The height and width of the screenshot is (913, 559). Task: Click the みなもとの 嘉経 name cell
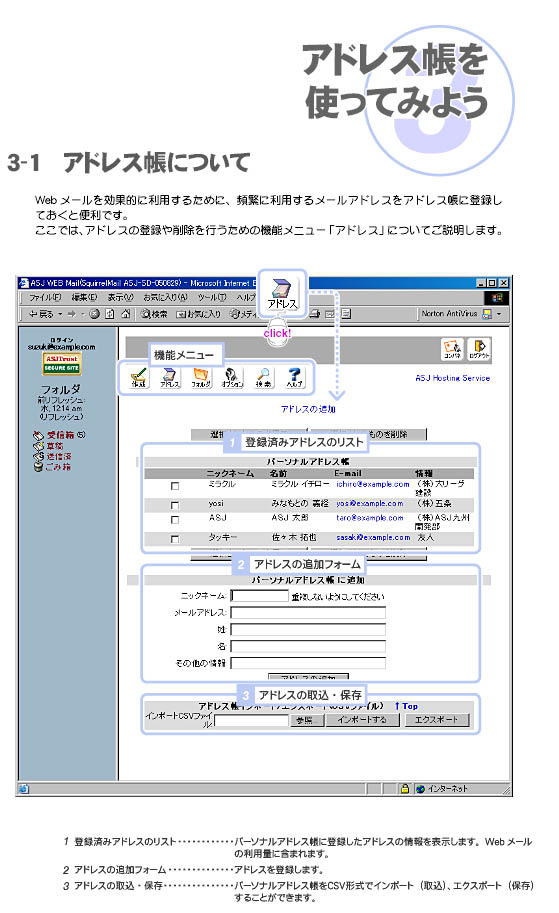300,503
